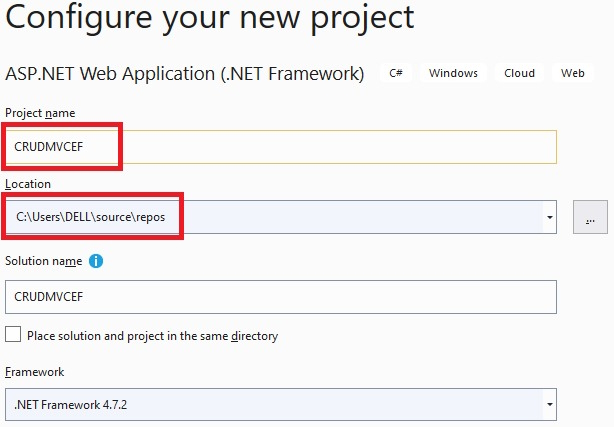This screenshot has height=427, width=614.
Task: Select the Location path text C:\Users\DELL\source\repos
Action: click(90, 217)
